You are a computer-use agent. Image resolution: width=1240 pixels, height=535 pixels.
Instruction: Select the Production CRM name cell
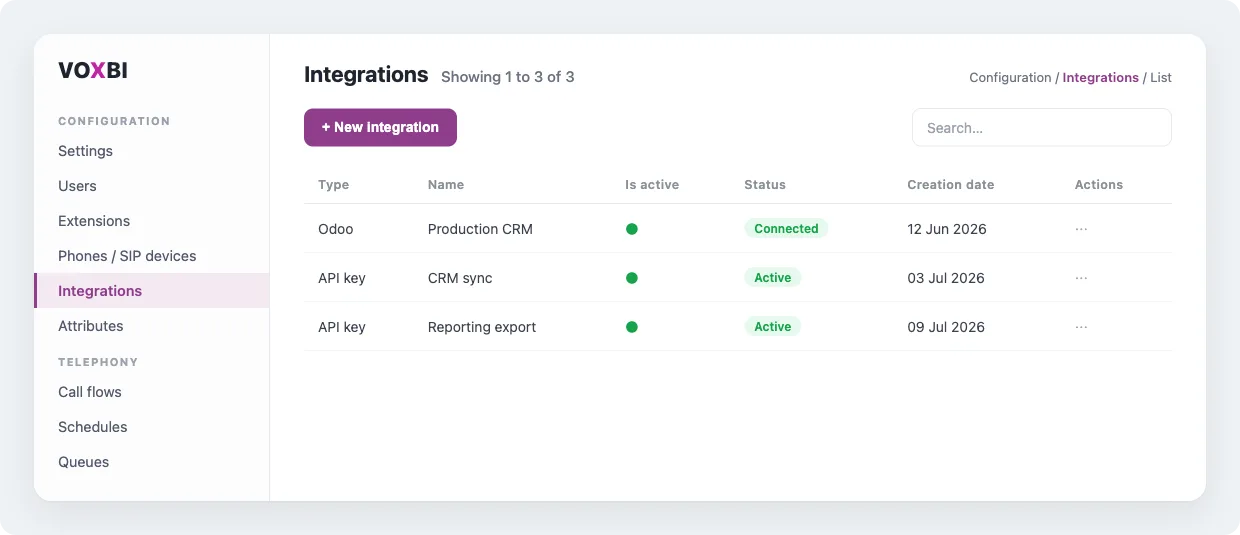(x=480, y=229)
